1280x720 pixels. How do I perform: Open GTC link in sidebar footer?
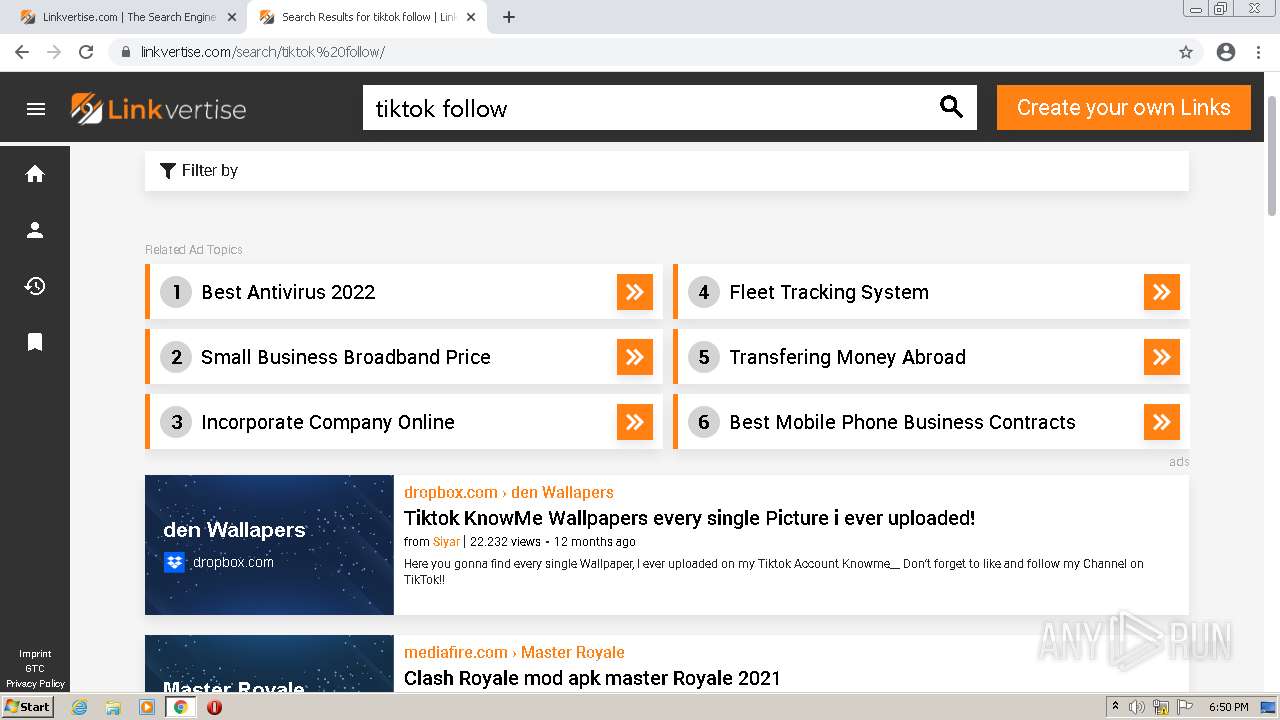tap(35, 669)
